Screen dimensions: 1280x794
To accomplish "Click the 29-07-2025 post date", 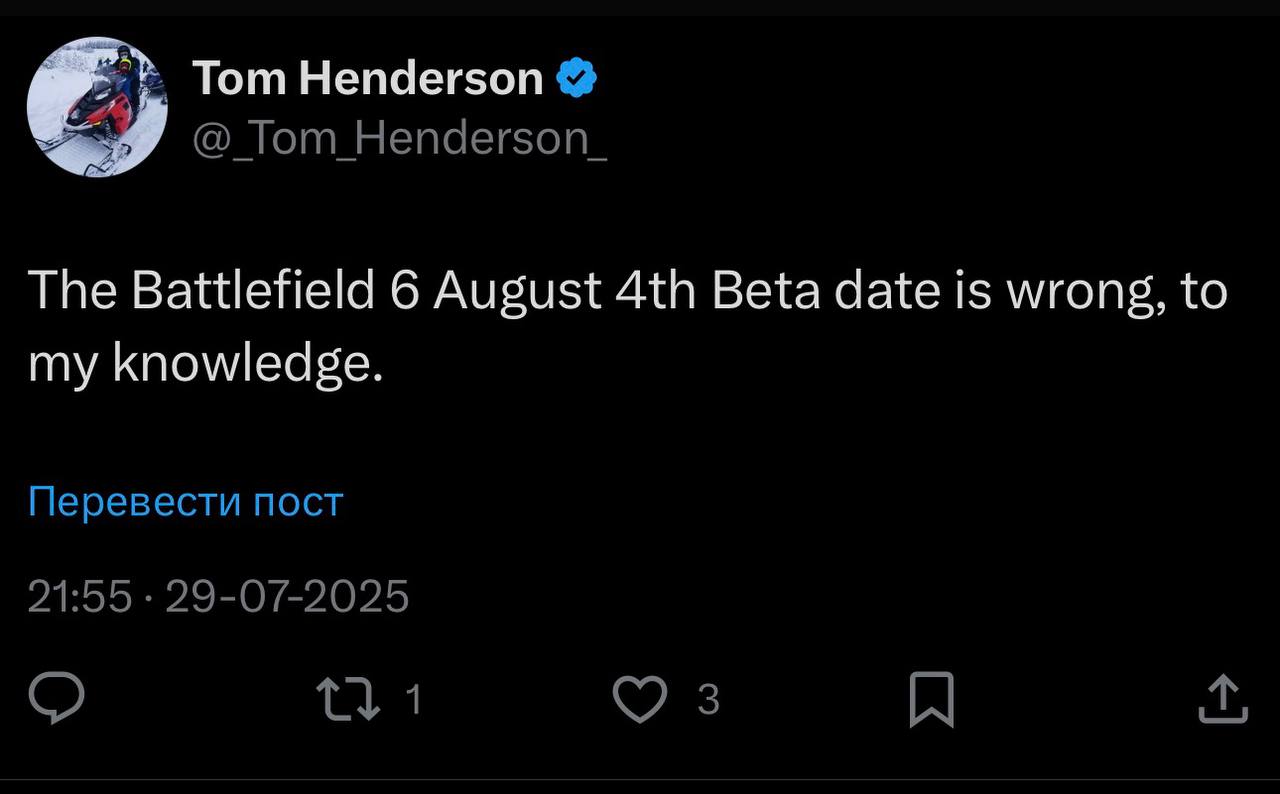I will click(287, 597).
